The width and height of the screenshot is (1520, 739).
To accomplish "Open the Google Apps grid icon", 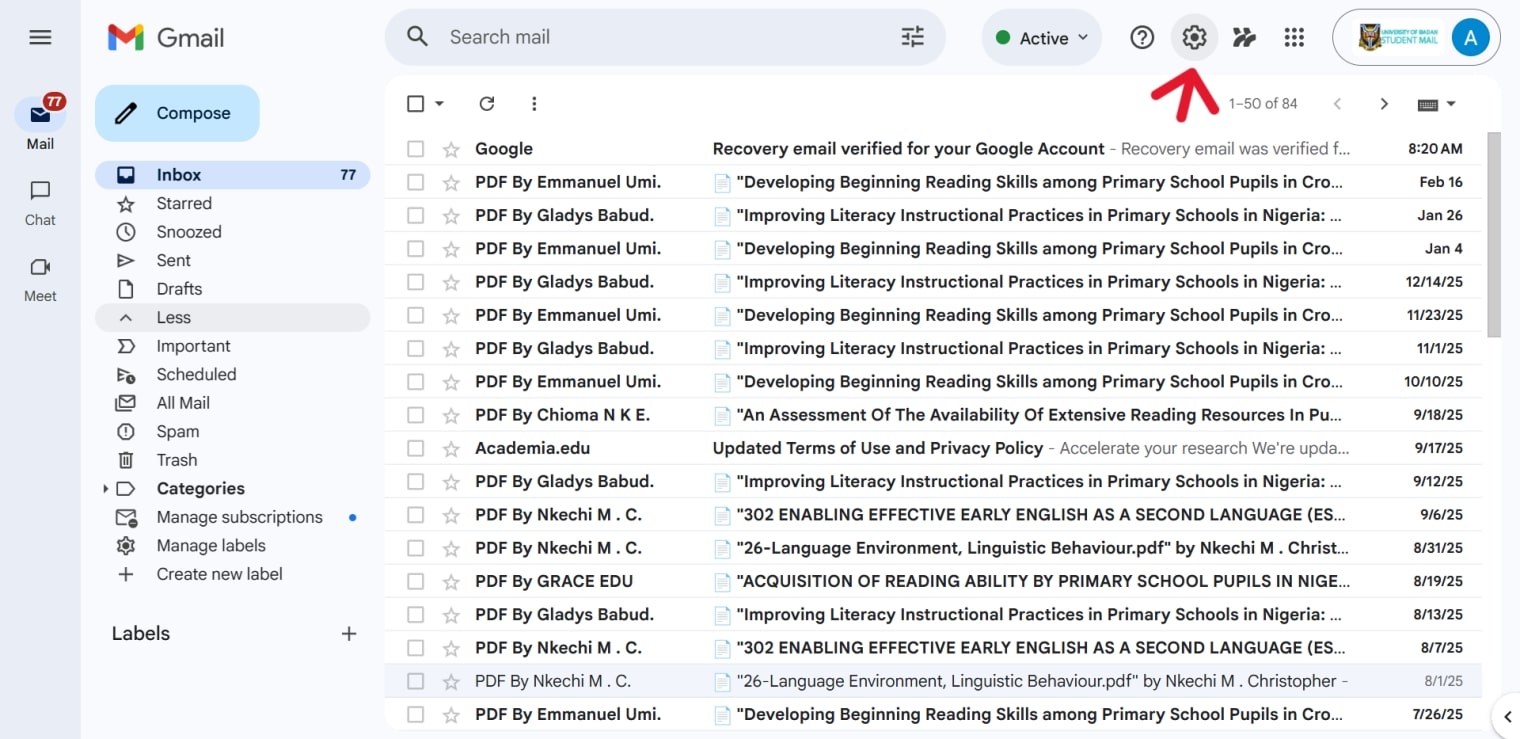I will (1294, 37).
